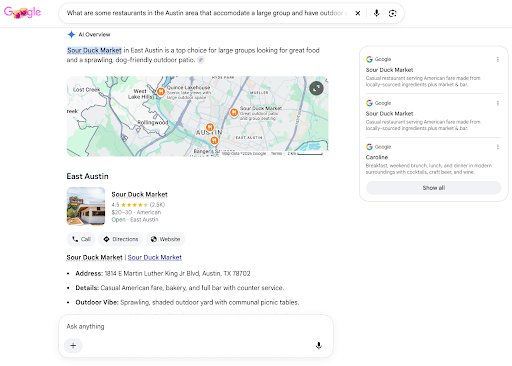This screenshot has height=366, width=512.
Task: Start voice input in the Ask anything box
Action: click(x=319, y=345)
